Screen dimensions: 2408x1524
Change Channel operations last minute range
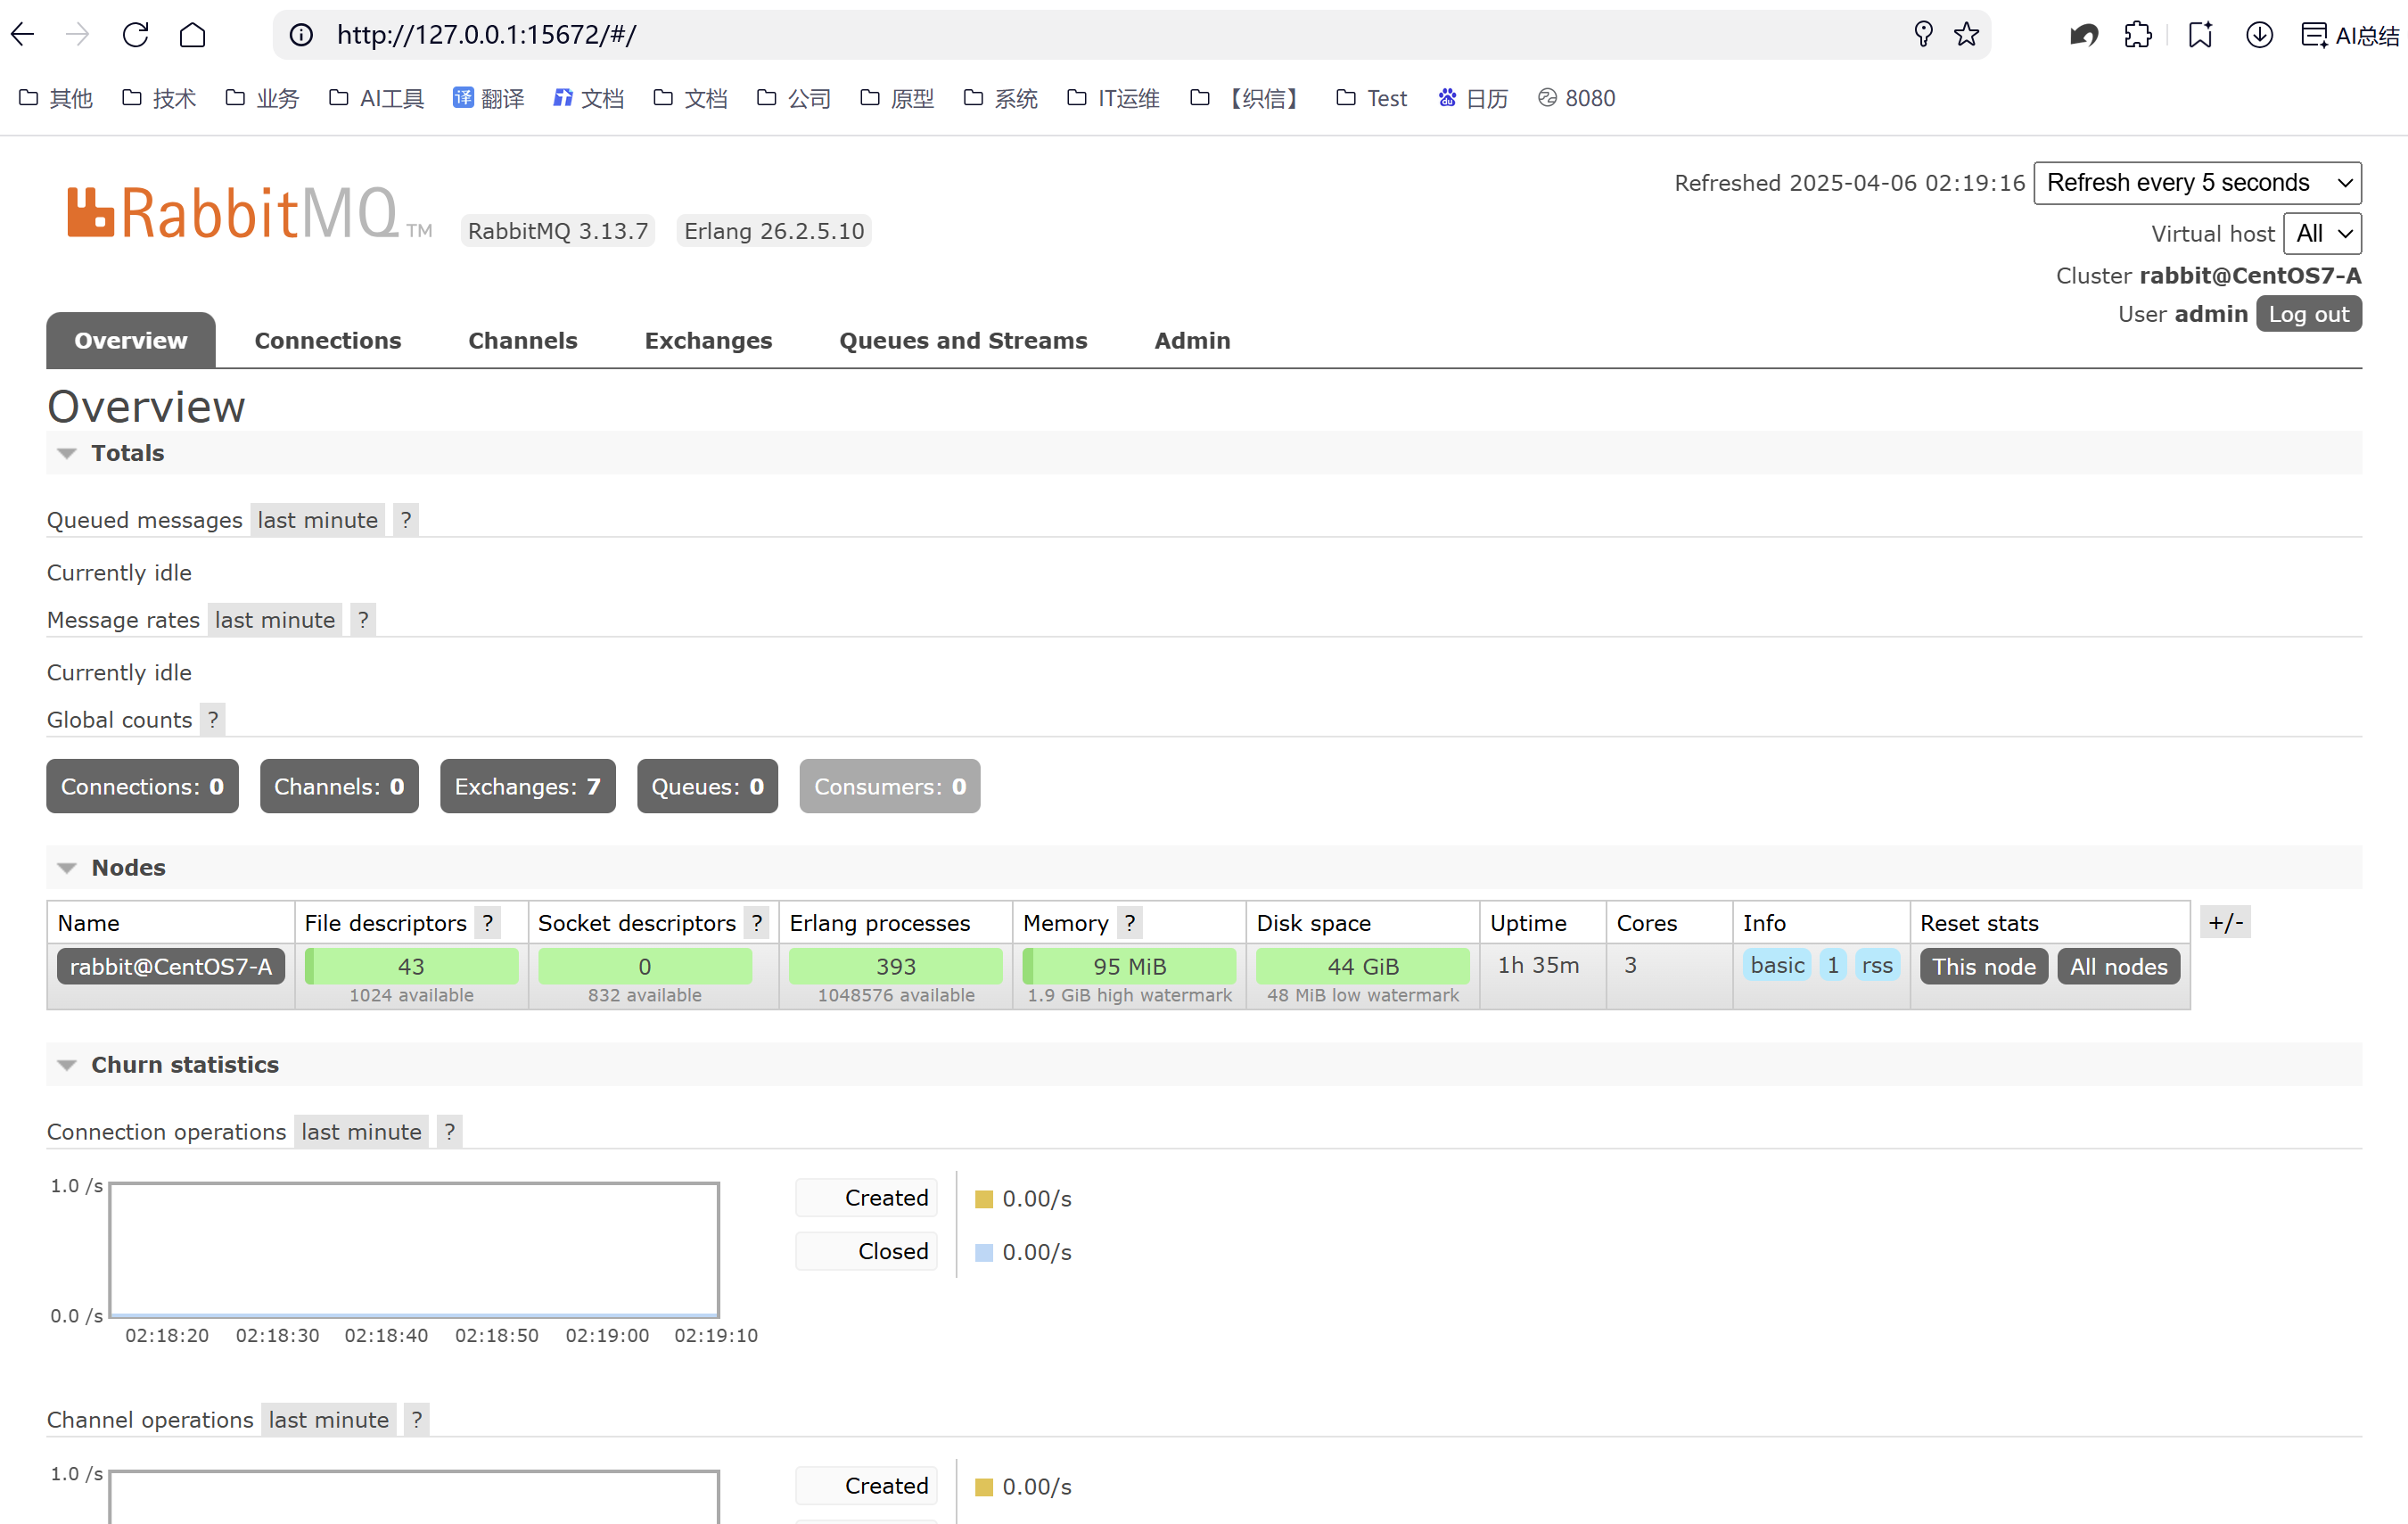(x=328, y=1420)
